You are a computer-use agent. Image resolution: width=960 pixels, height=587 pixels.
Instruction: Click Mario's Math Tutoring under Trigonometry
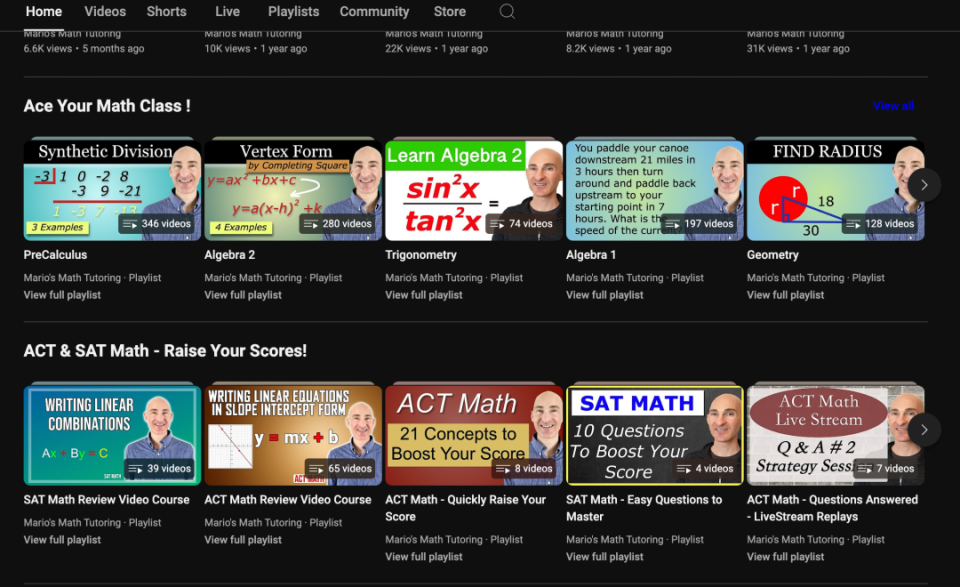coord(433,278)
